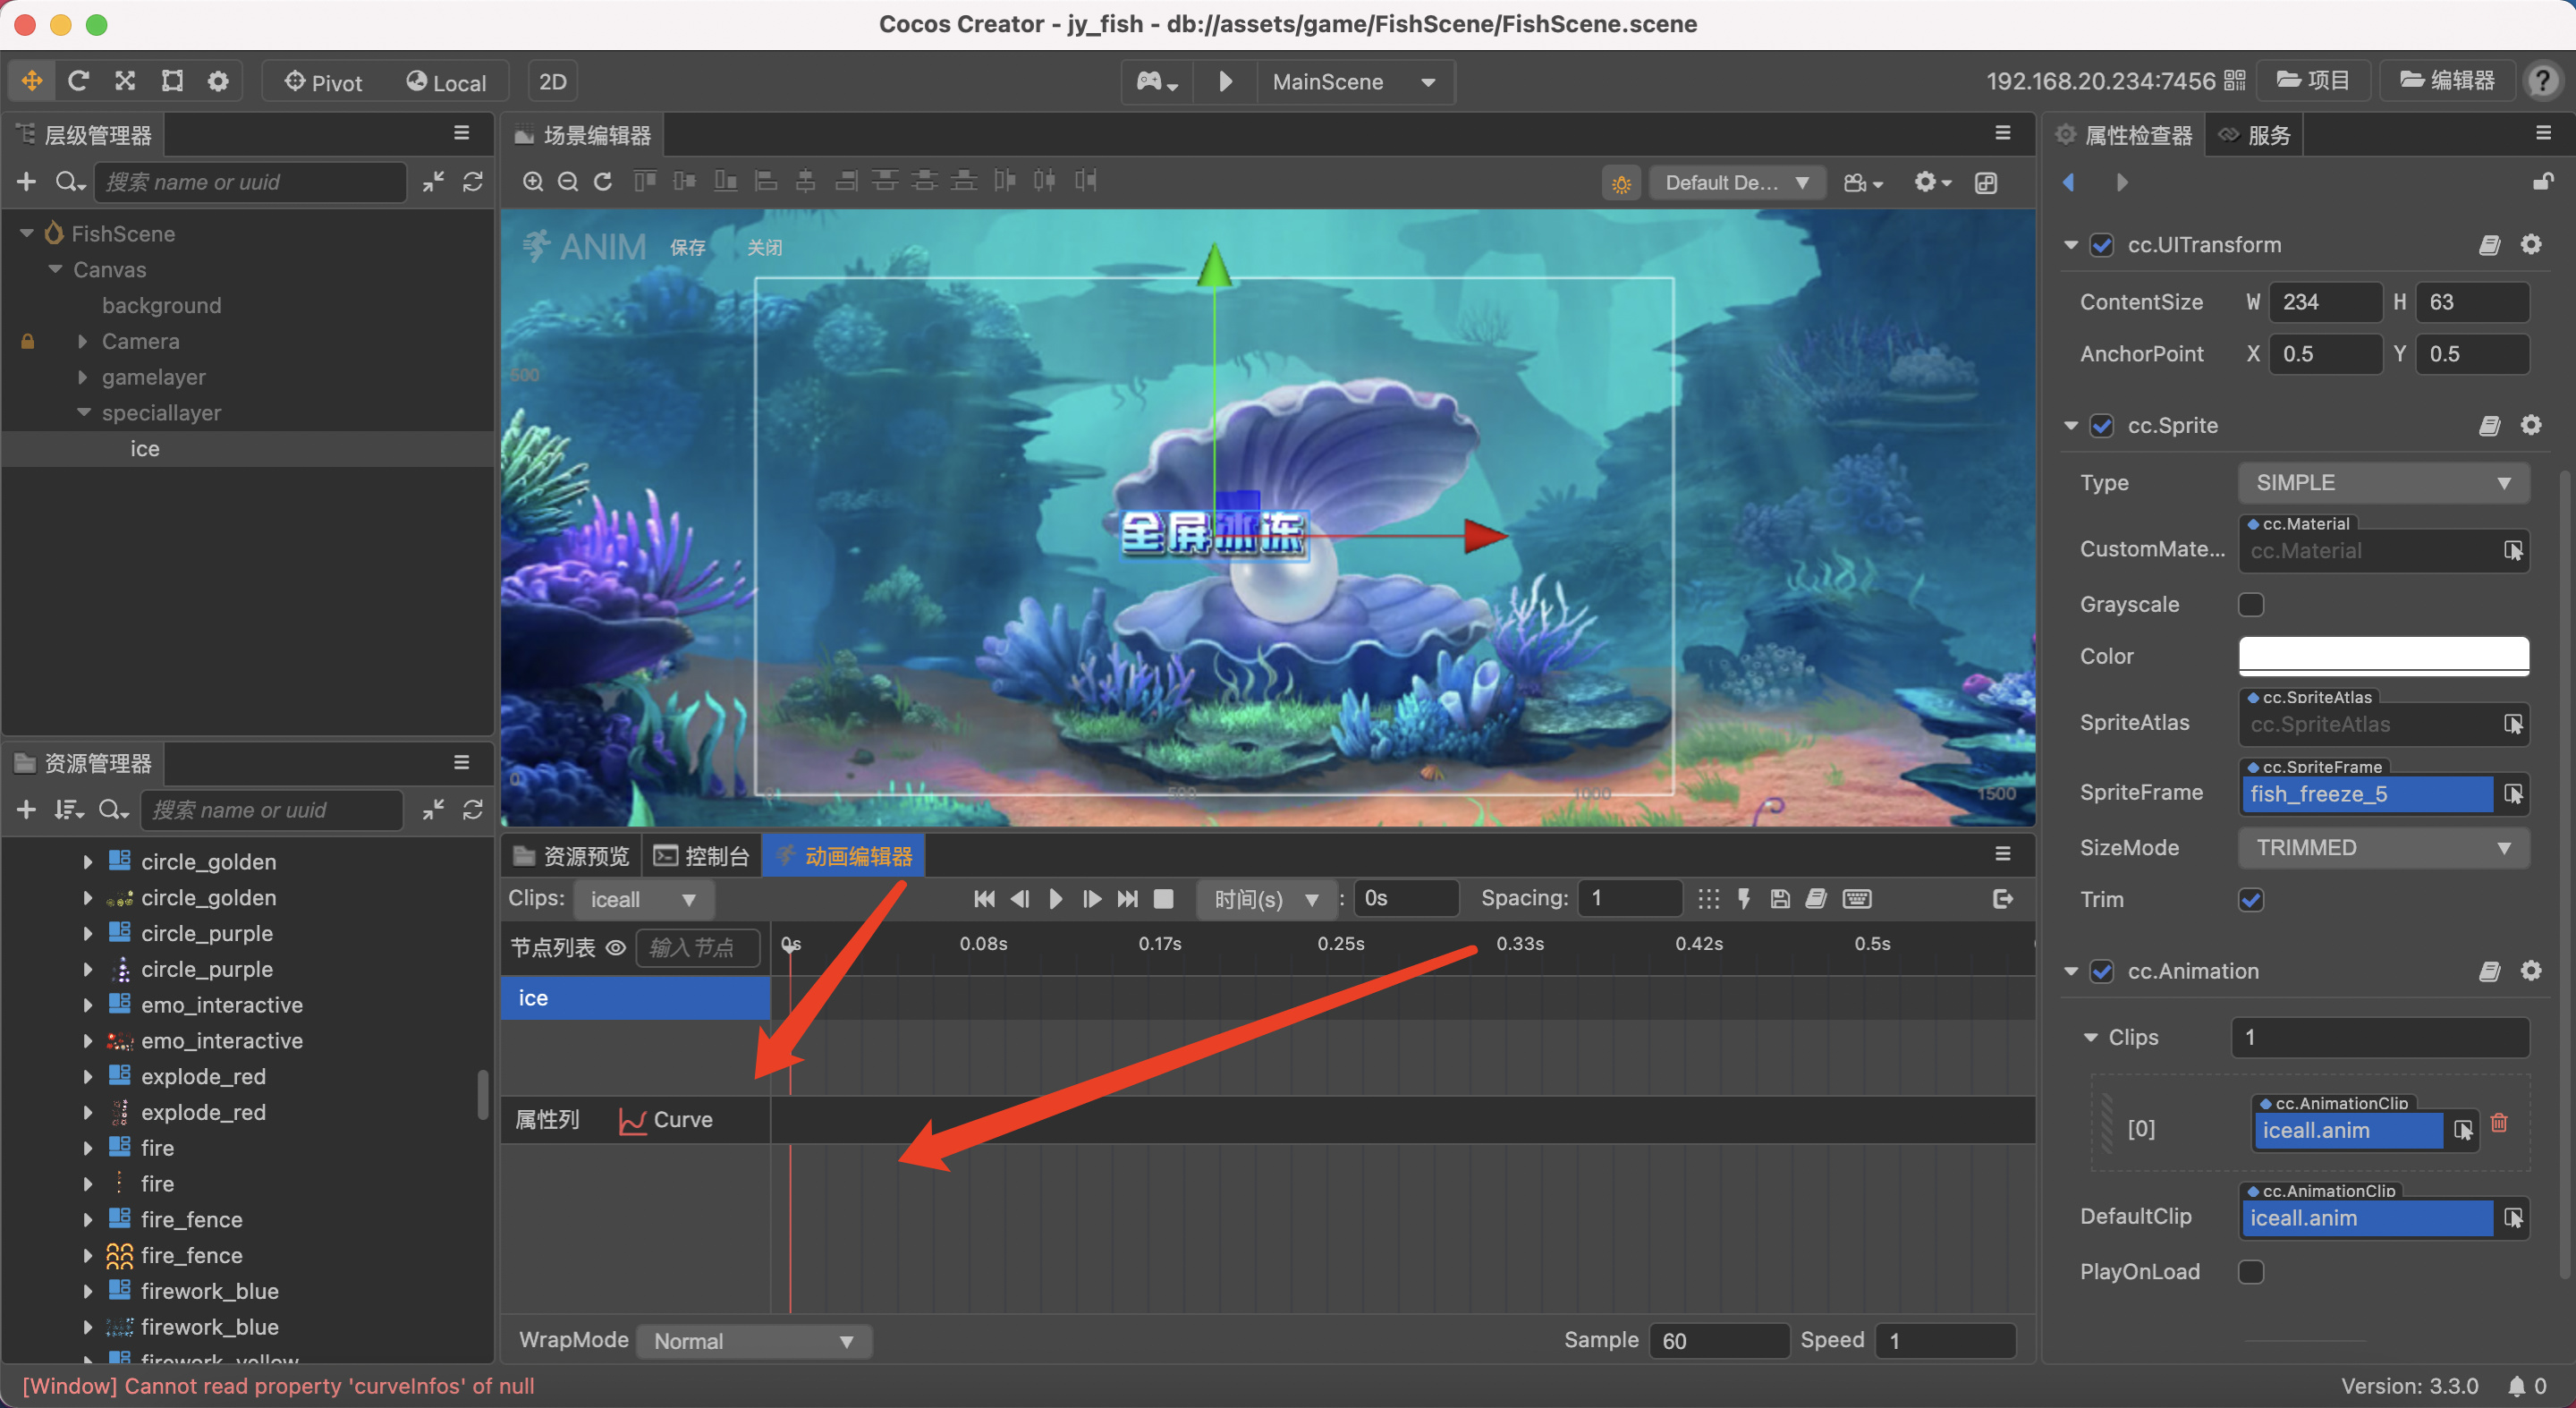Viewport: 2576px width, 1408px height.
Task: Open the 服务 services tab
Action: tap(2255, 135)
